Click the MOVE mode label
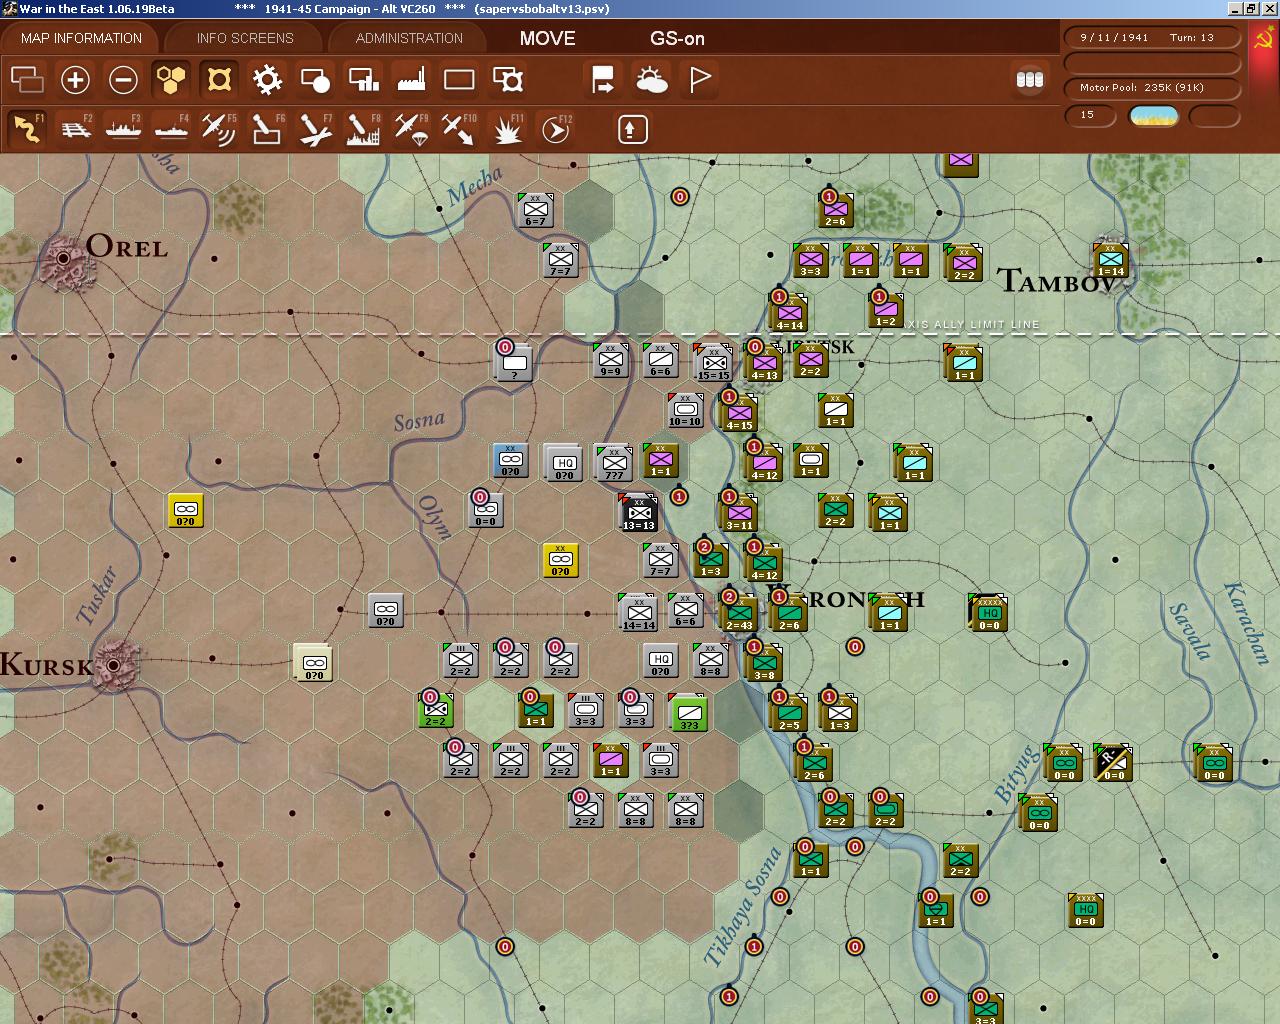The width and height of the screenshot is (1280, 1024). tap(547, 38)
